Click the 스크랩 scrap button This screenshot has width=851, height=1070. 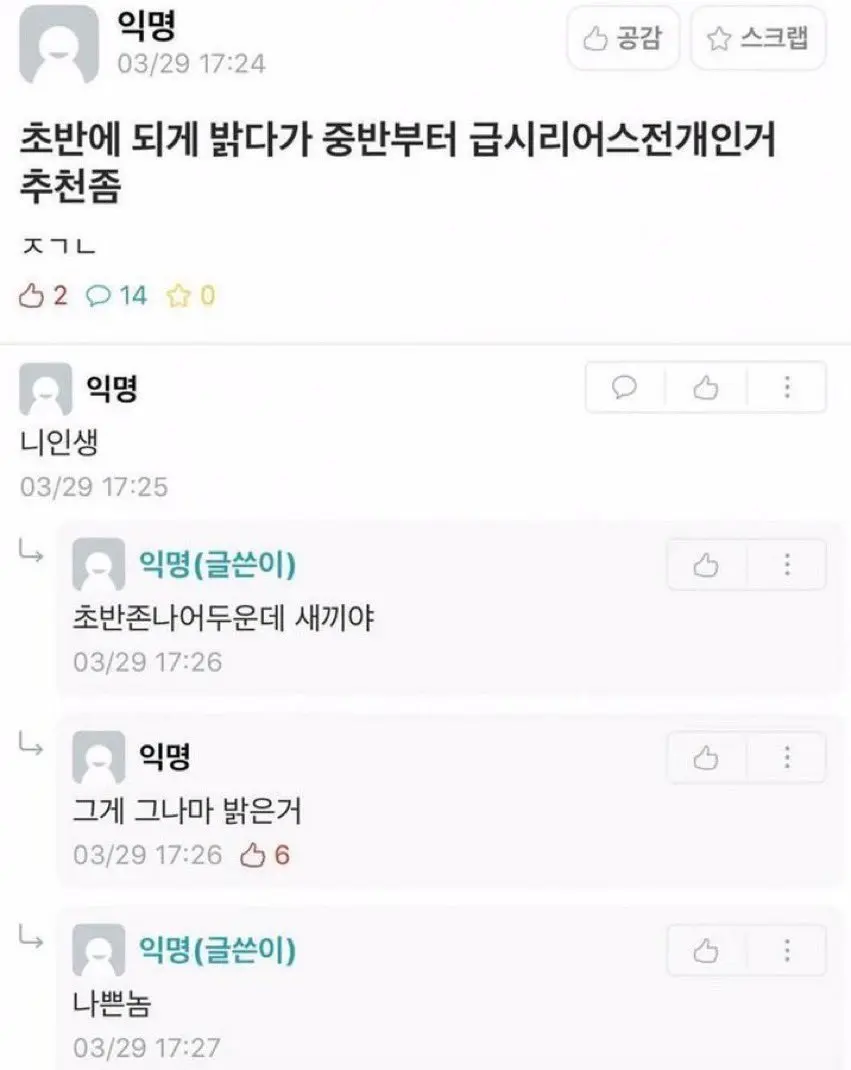[758, 39]
